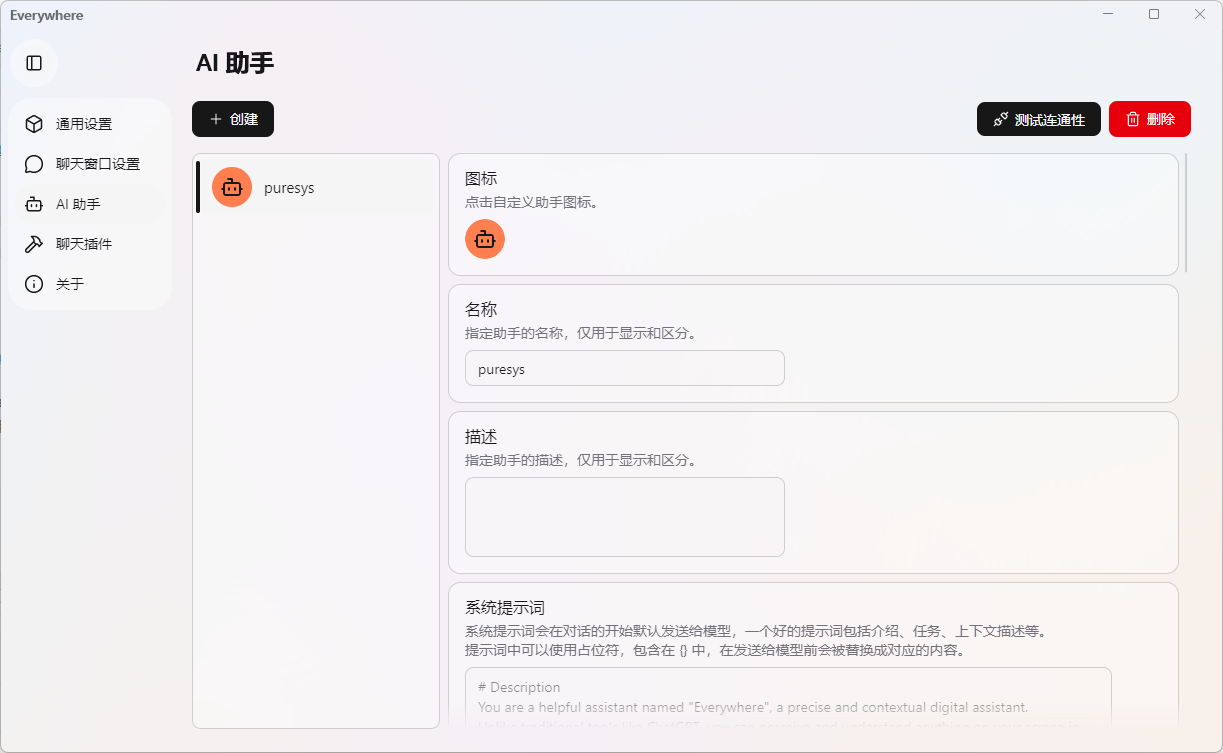The image size is (1223, 753).
Task: Switch to the 通用设置 section
Action: click(87, 123)
